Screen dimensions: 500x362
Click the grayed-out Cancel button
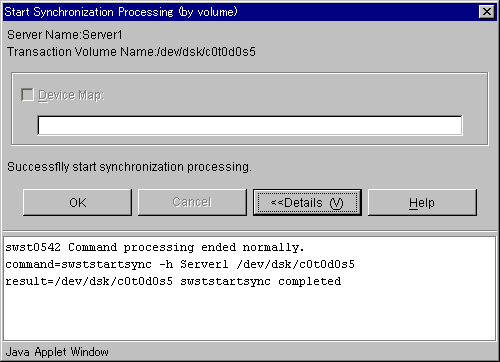[x=192, y=202]
